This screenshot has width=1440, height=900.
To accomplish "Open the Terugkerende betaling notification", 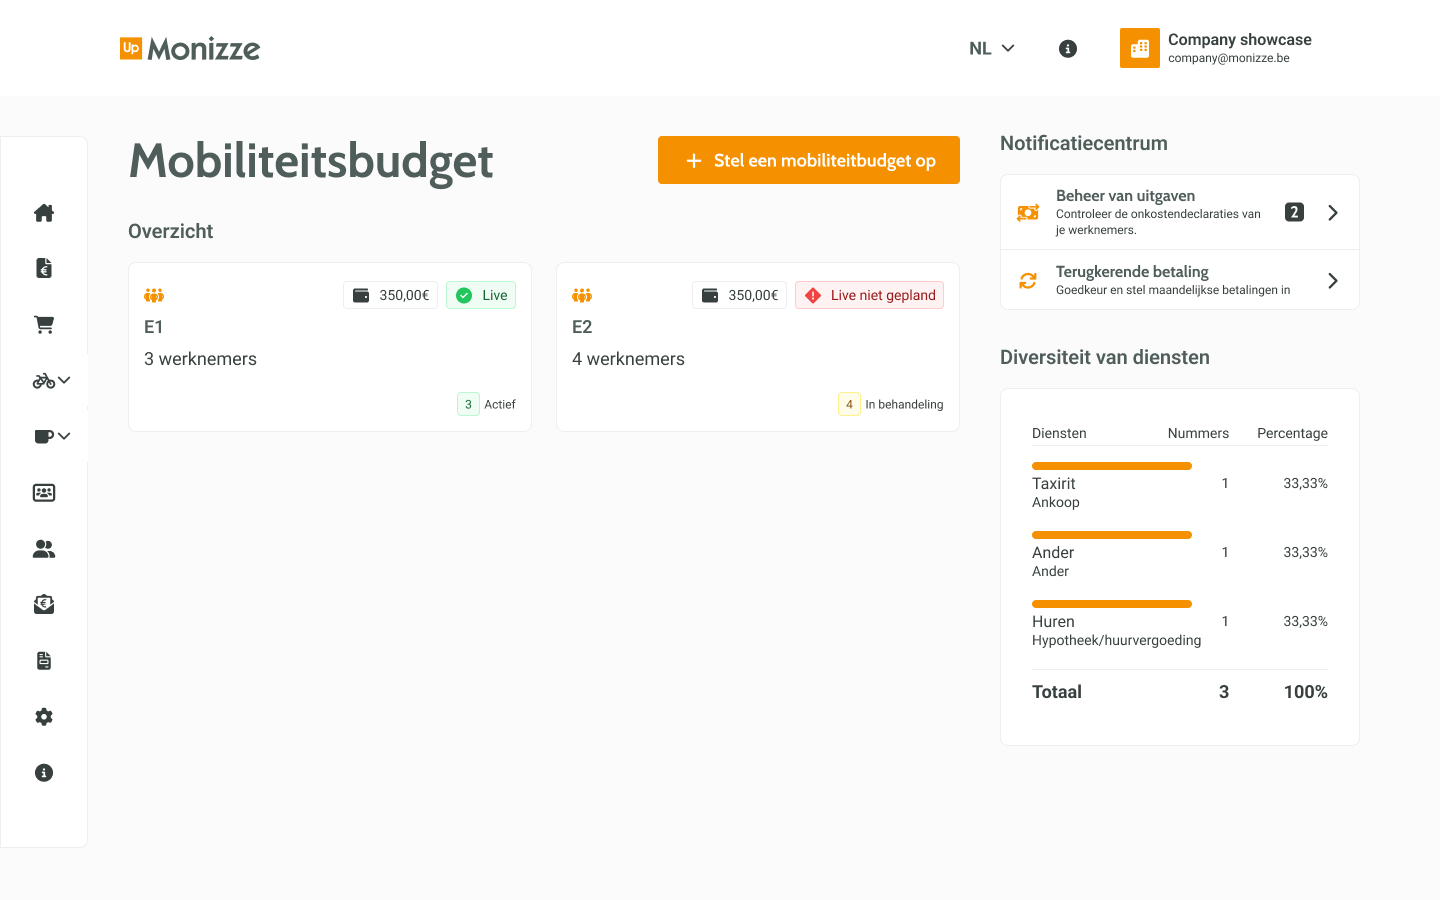I will click(x=1332, y=280).
